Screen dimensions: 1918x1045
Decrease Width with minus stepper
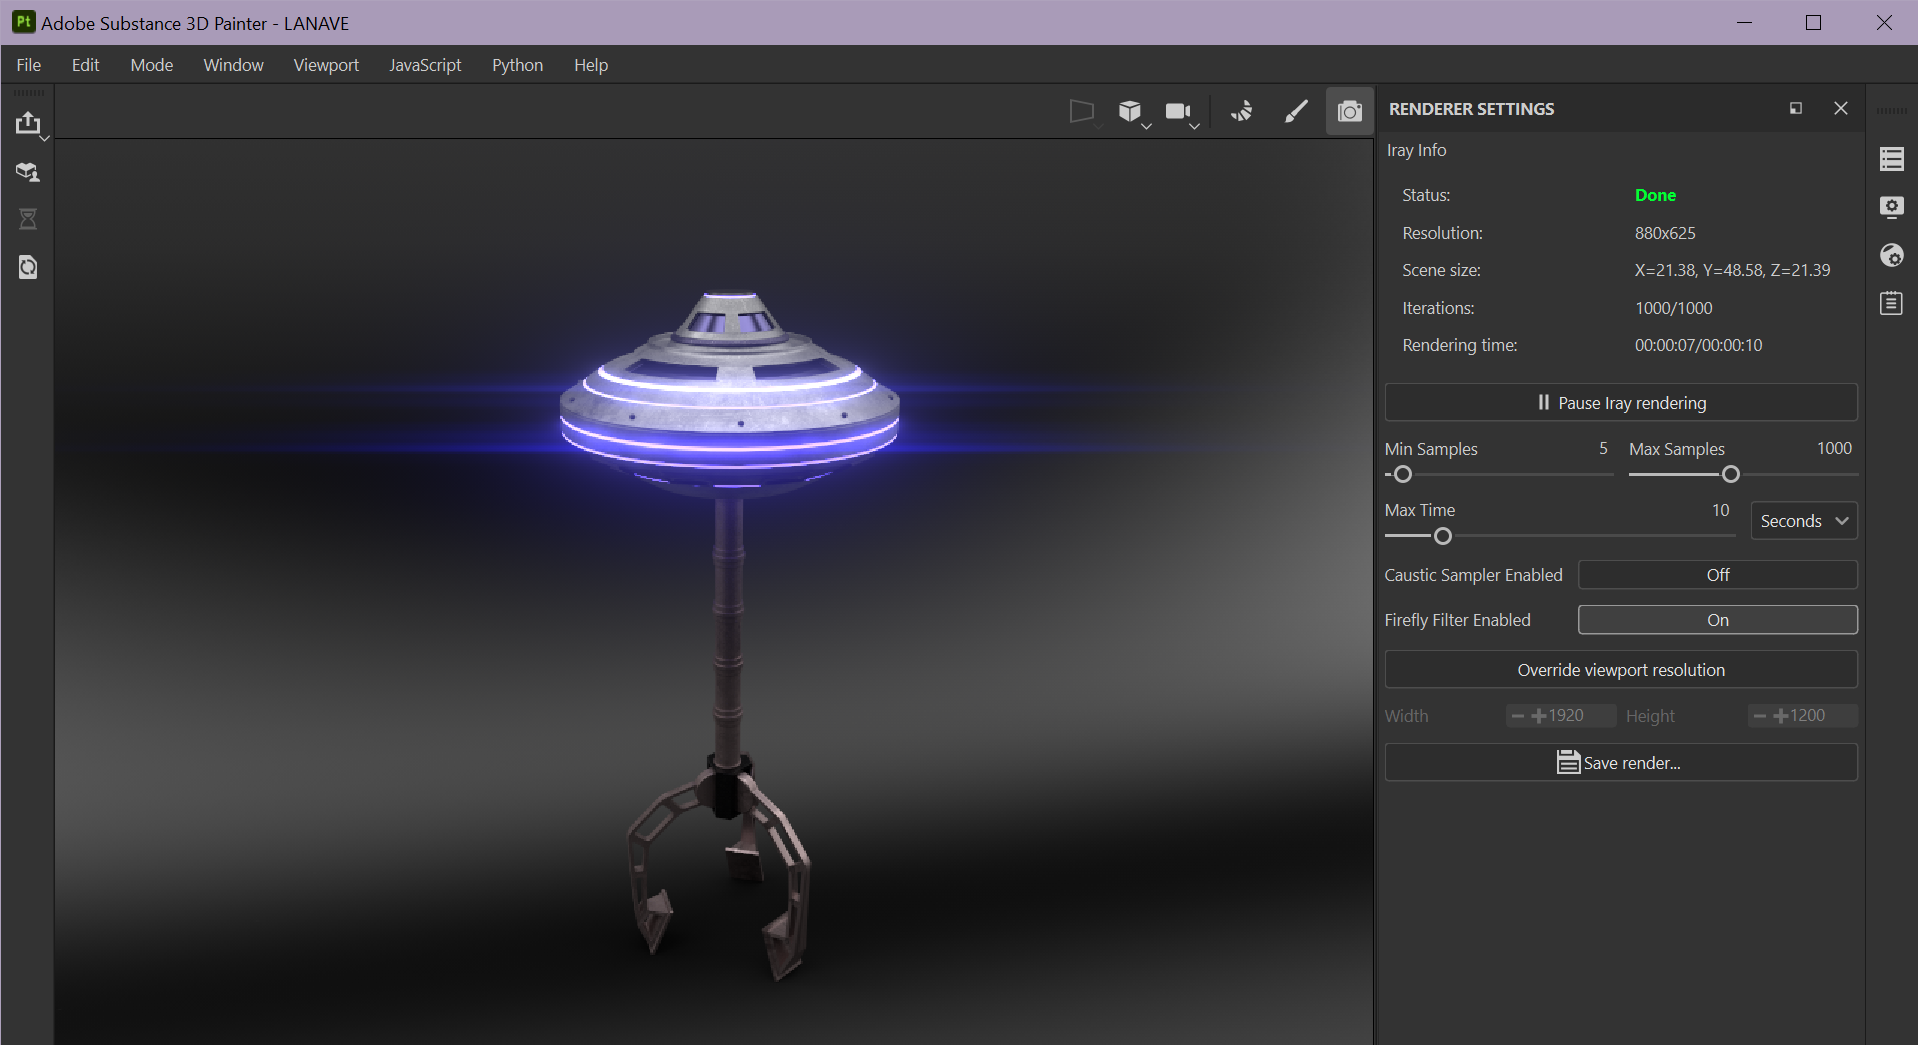(1518, 716)
